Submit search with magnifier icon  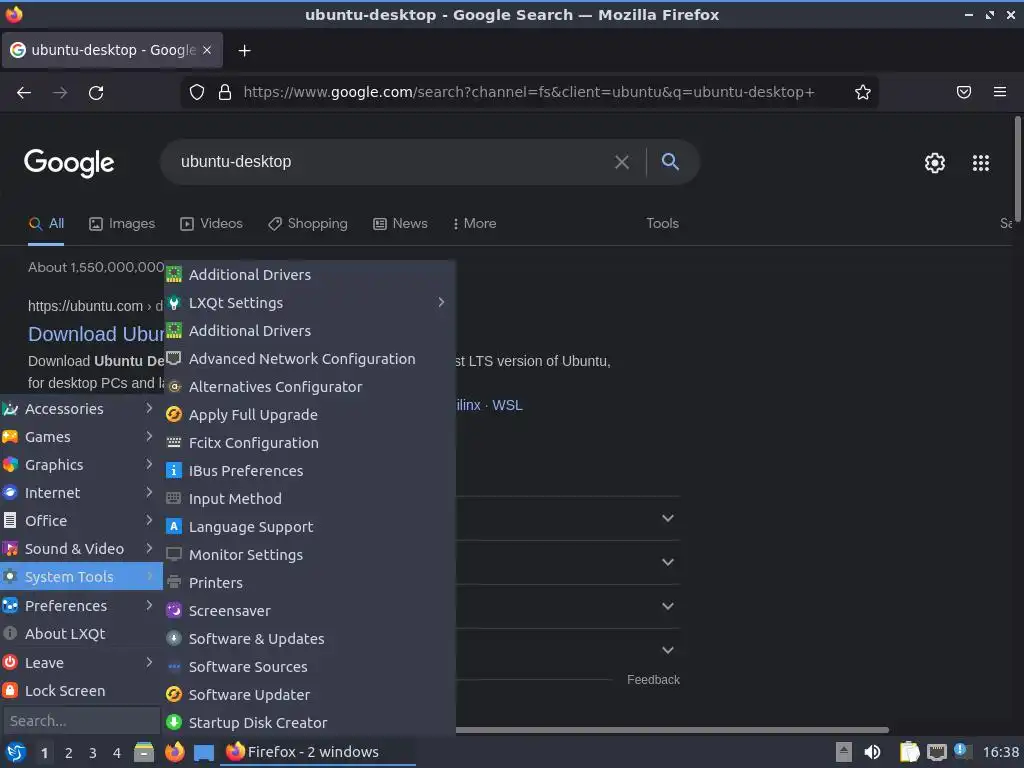[670, 161]
